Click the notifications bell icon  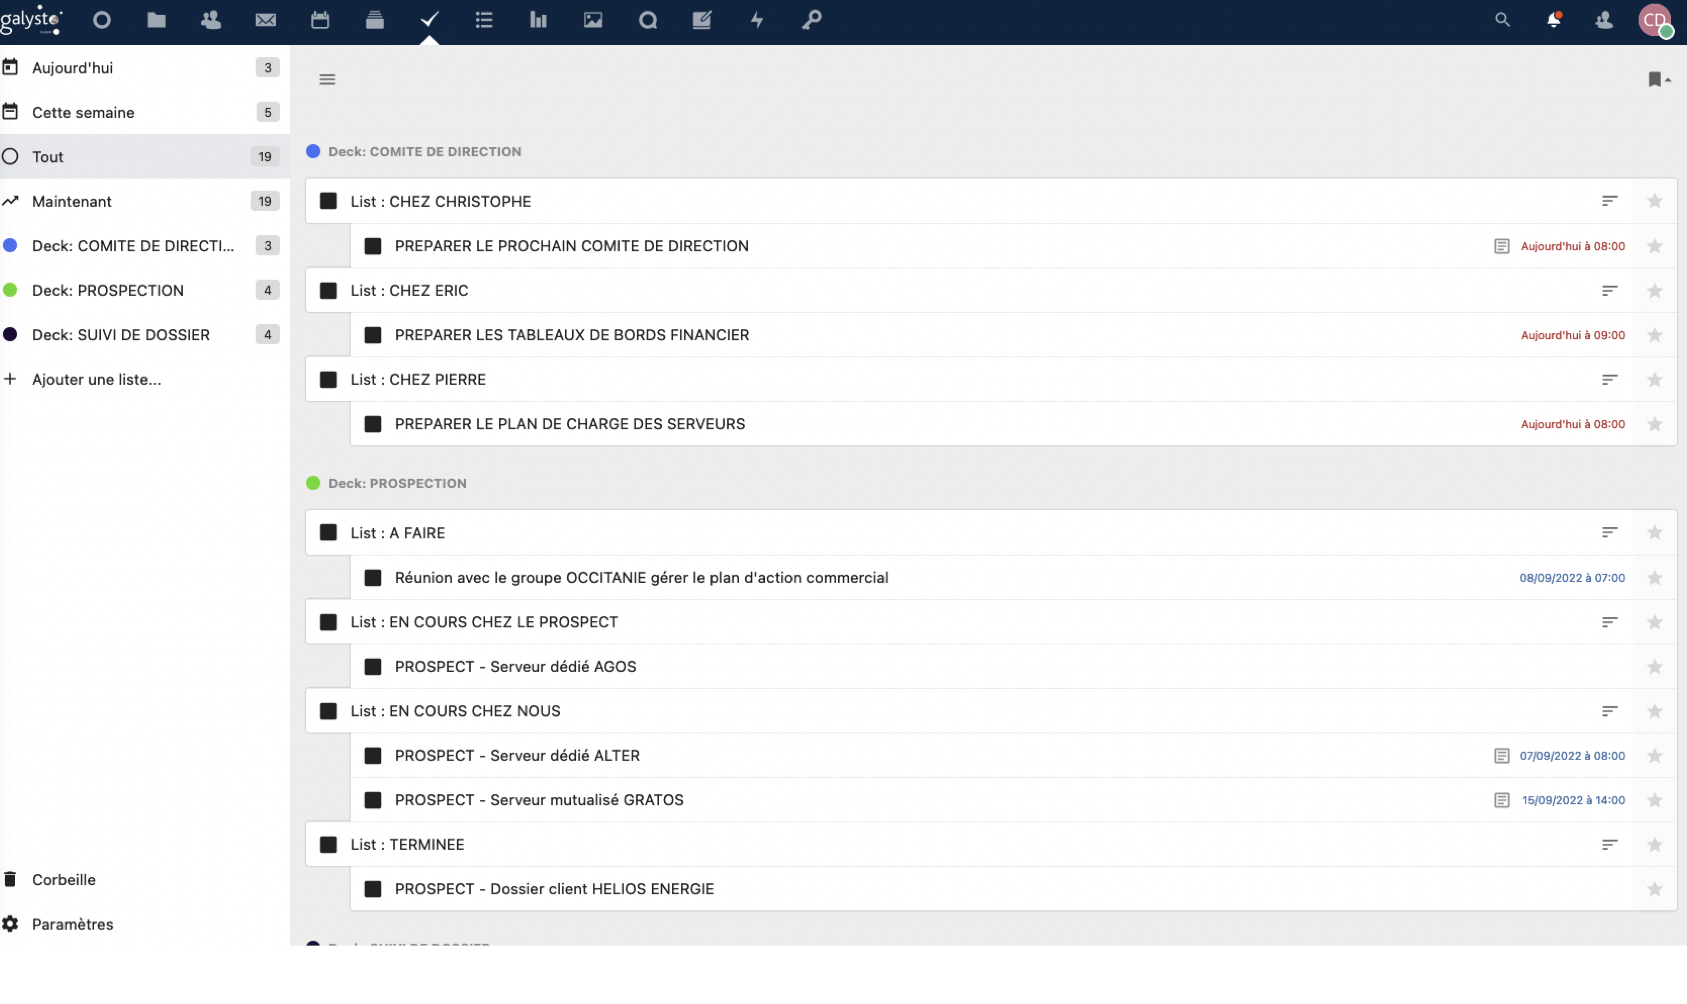click(1553, 20)
